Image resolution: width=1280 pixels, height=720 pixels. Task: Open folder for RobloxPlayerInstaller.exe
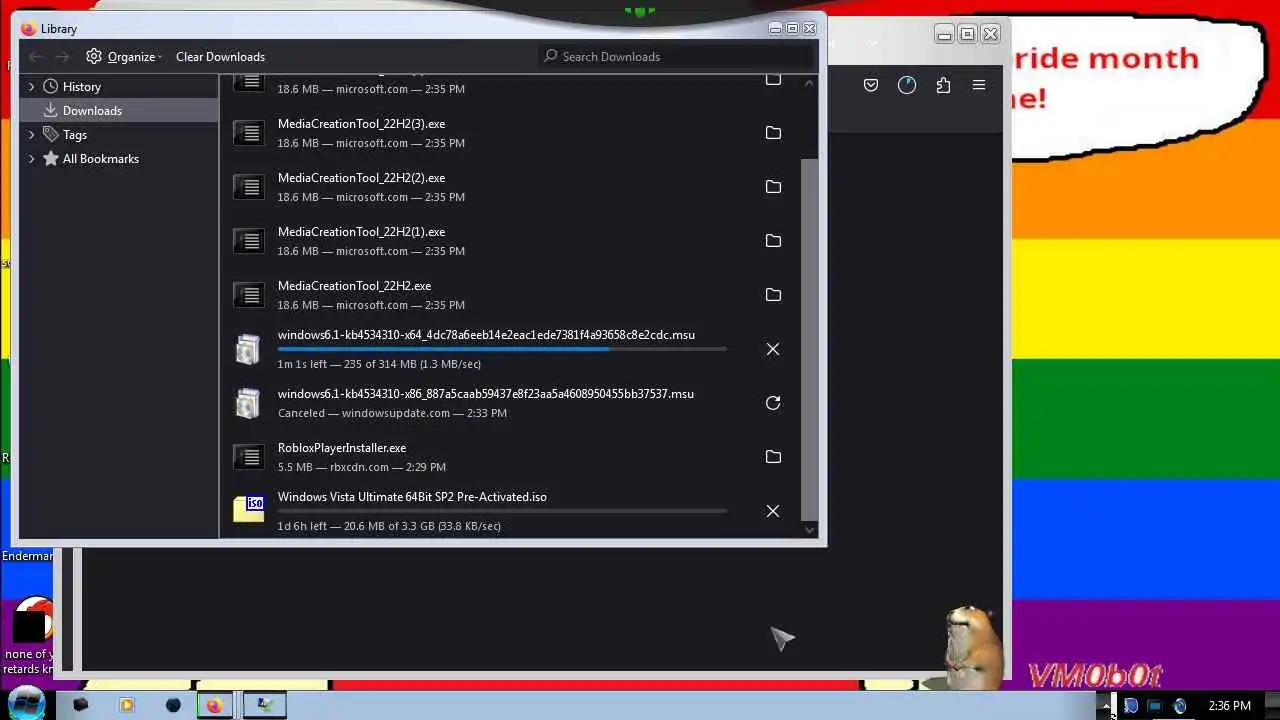(x=773, y=457)
